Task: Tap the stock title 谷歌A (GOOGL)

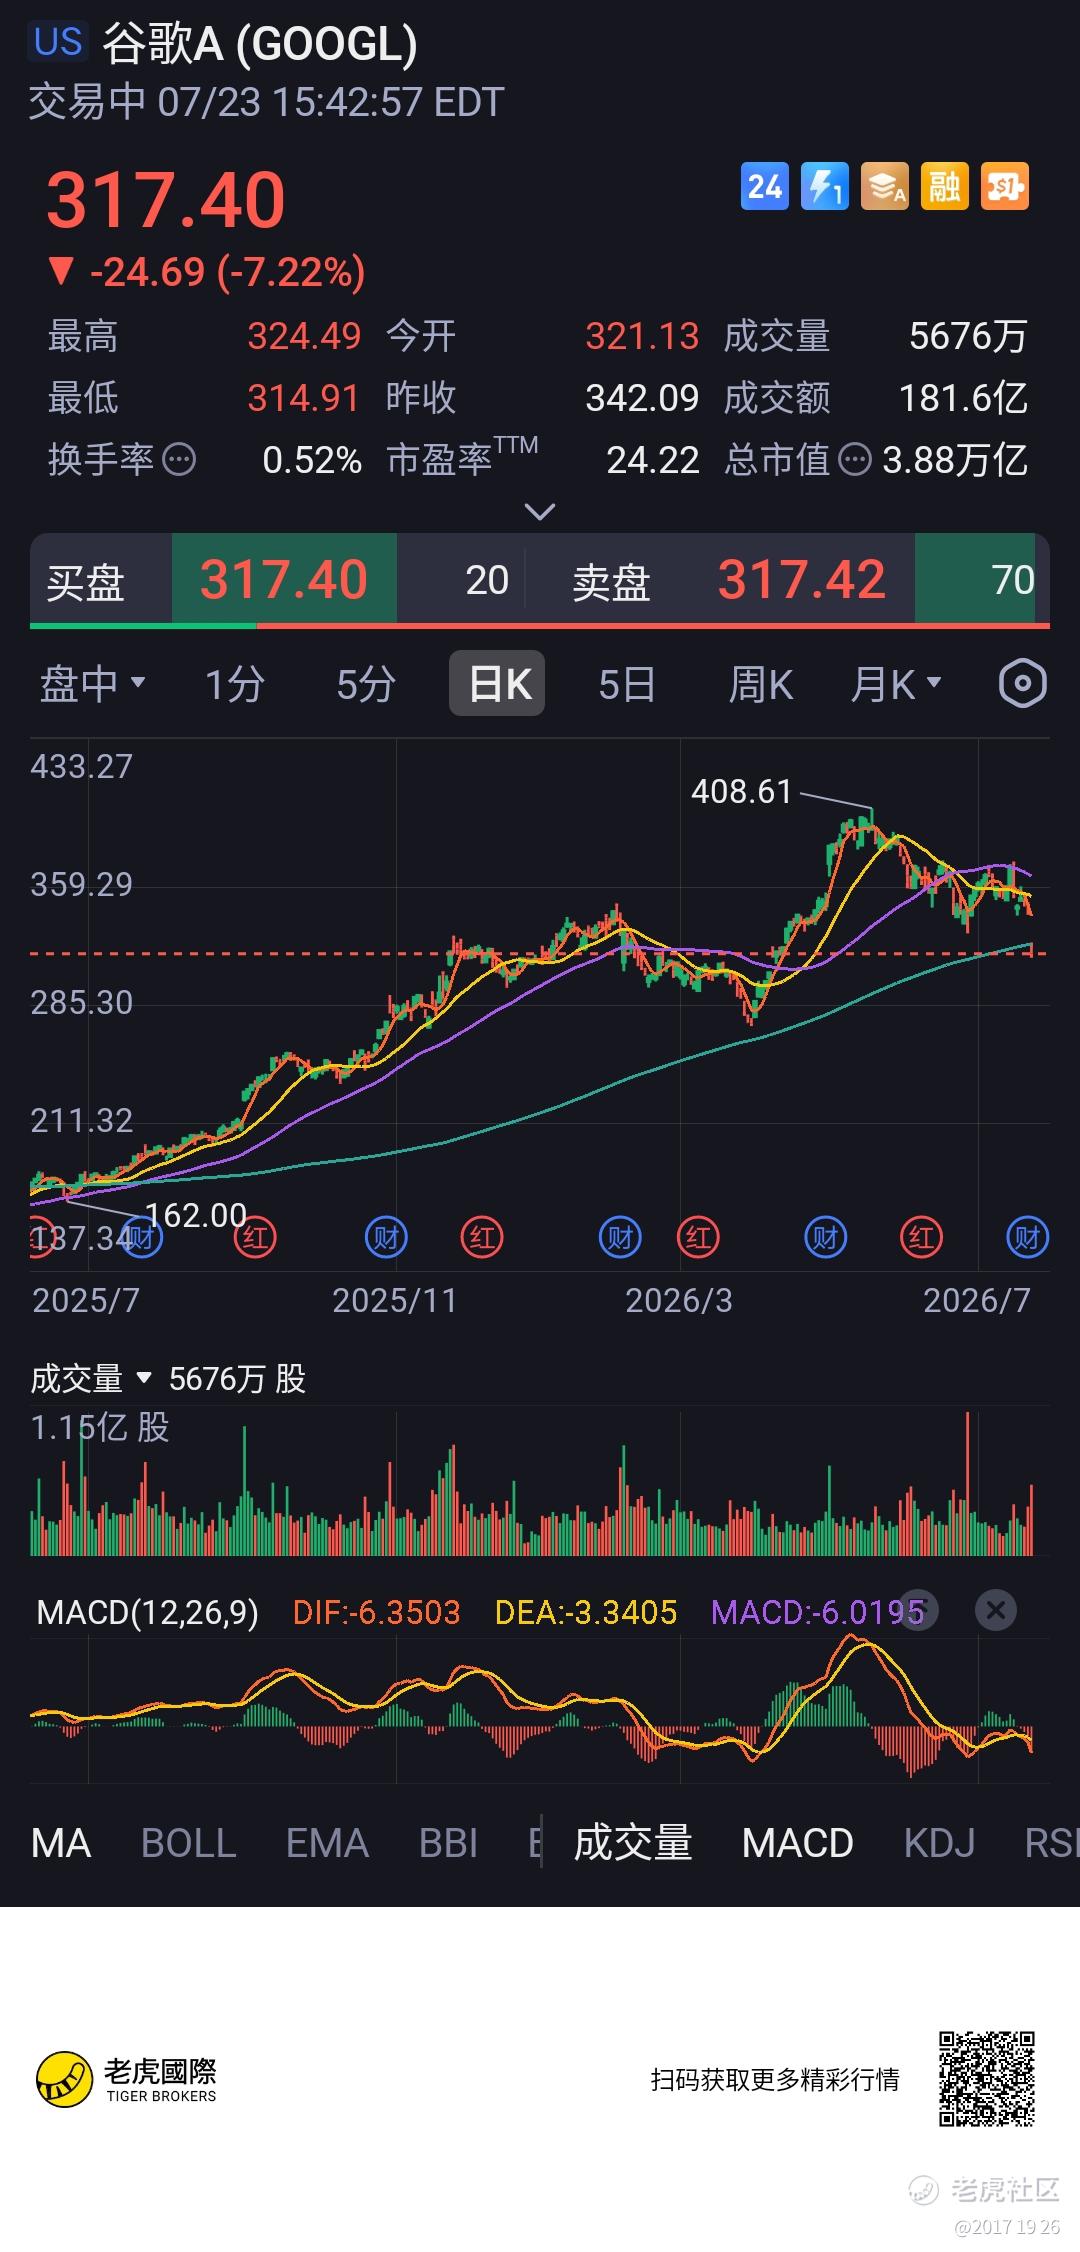Action: pyautogui.click(x=260, y=44)
